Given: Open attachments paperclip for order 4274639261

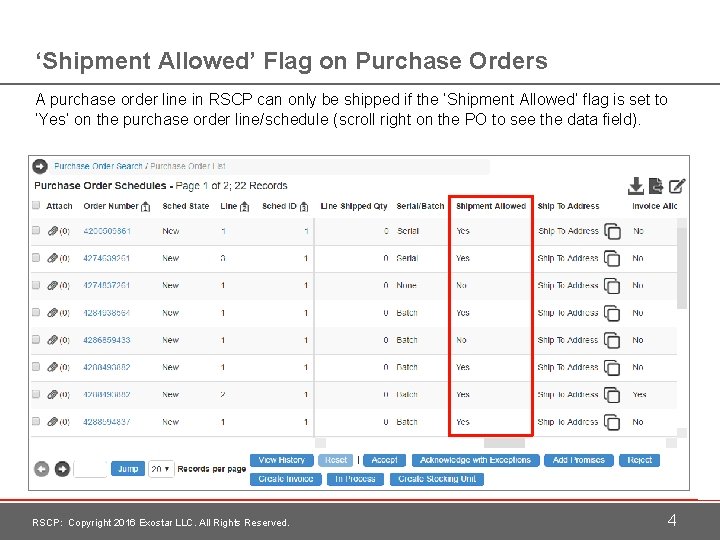Looking at the screenshot, I should click(52, 258).
